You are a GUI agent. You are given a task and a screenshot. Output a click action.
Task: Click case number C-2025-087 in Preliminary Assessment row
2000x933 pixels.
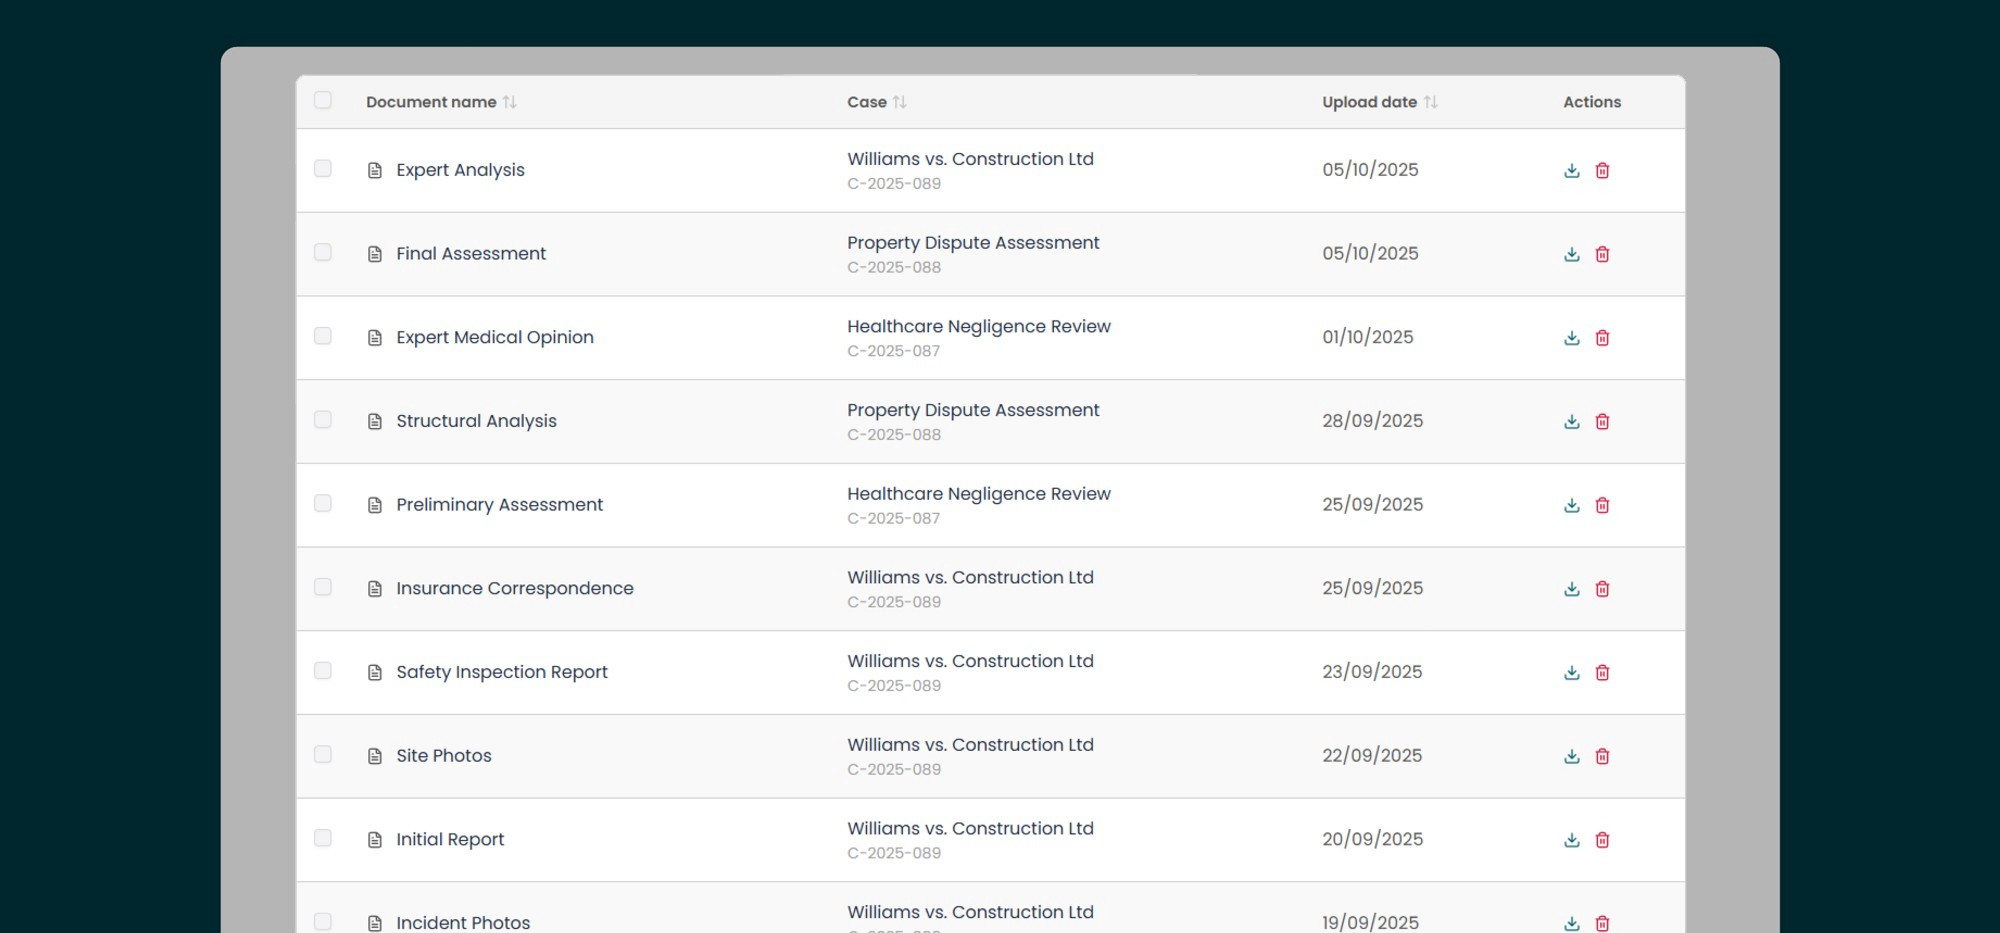(x=893, y=519)
